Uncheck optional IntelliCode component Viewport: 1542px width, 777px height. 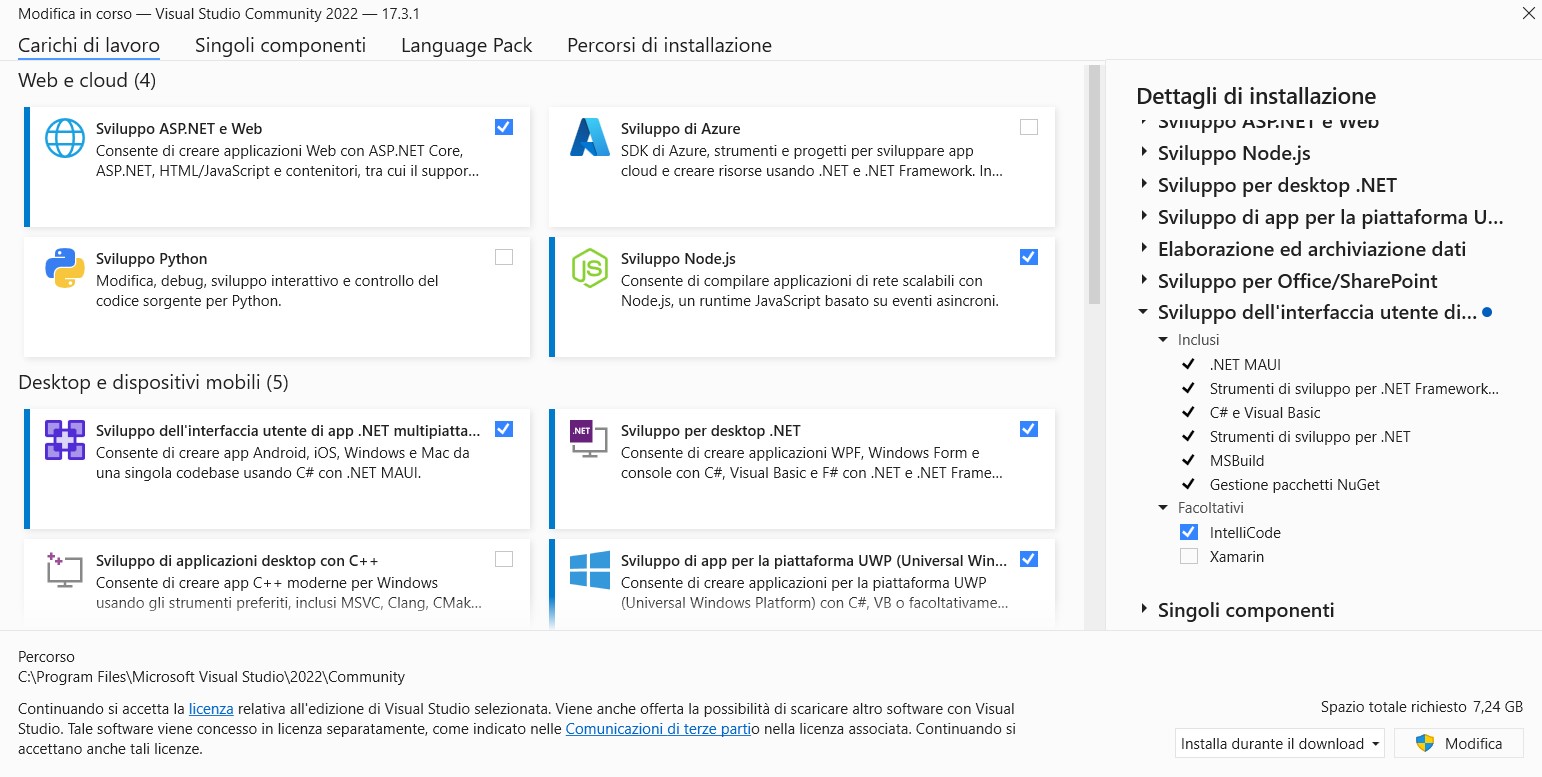[x=1189, y=532]
